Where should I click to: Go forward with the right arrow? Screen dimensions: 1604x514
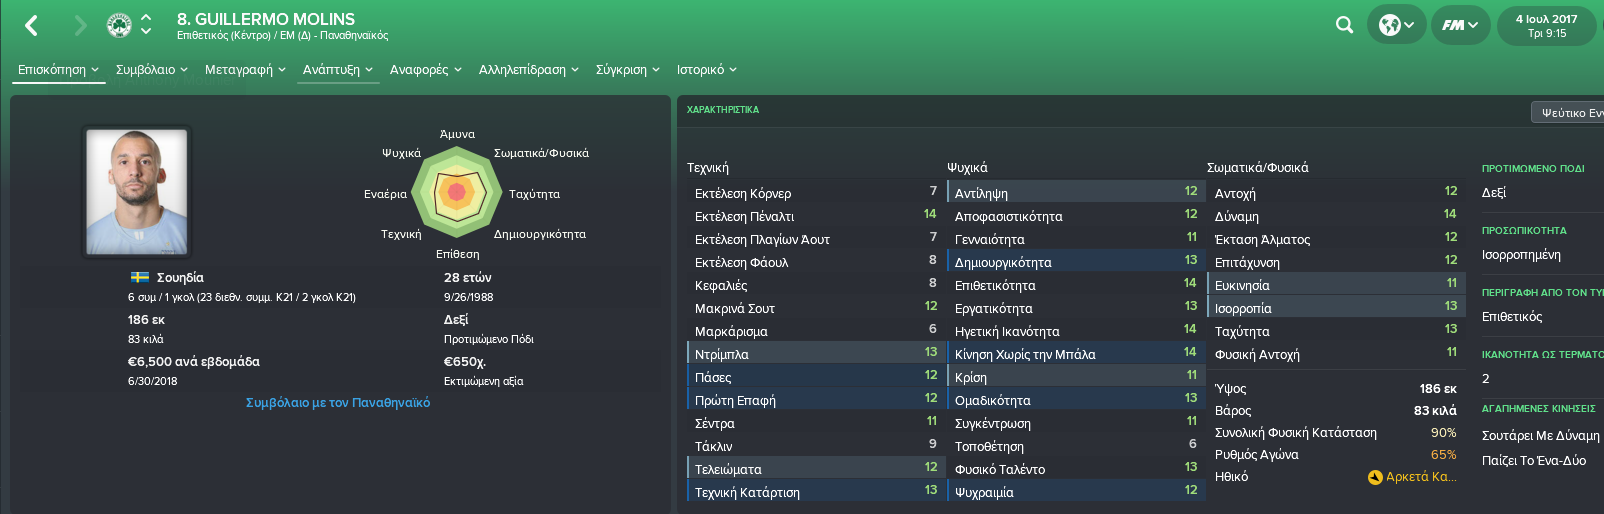pos(81,25)
